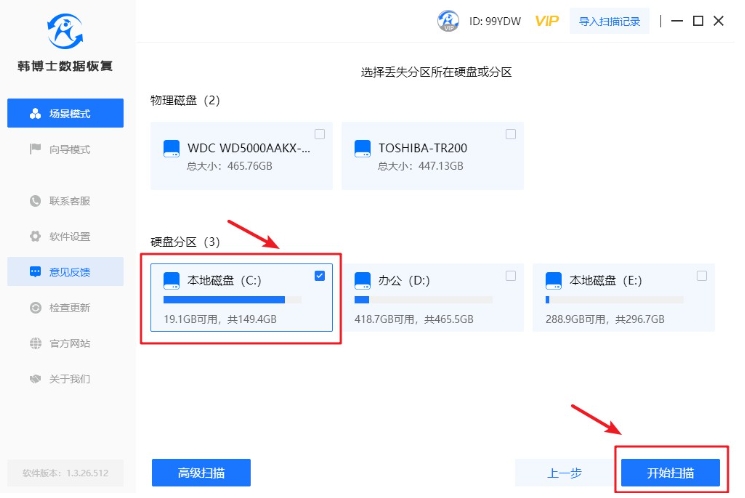Screen dimensions: 745x498
Task: Click the gold VIP badge icon
Action: (546, 21)
